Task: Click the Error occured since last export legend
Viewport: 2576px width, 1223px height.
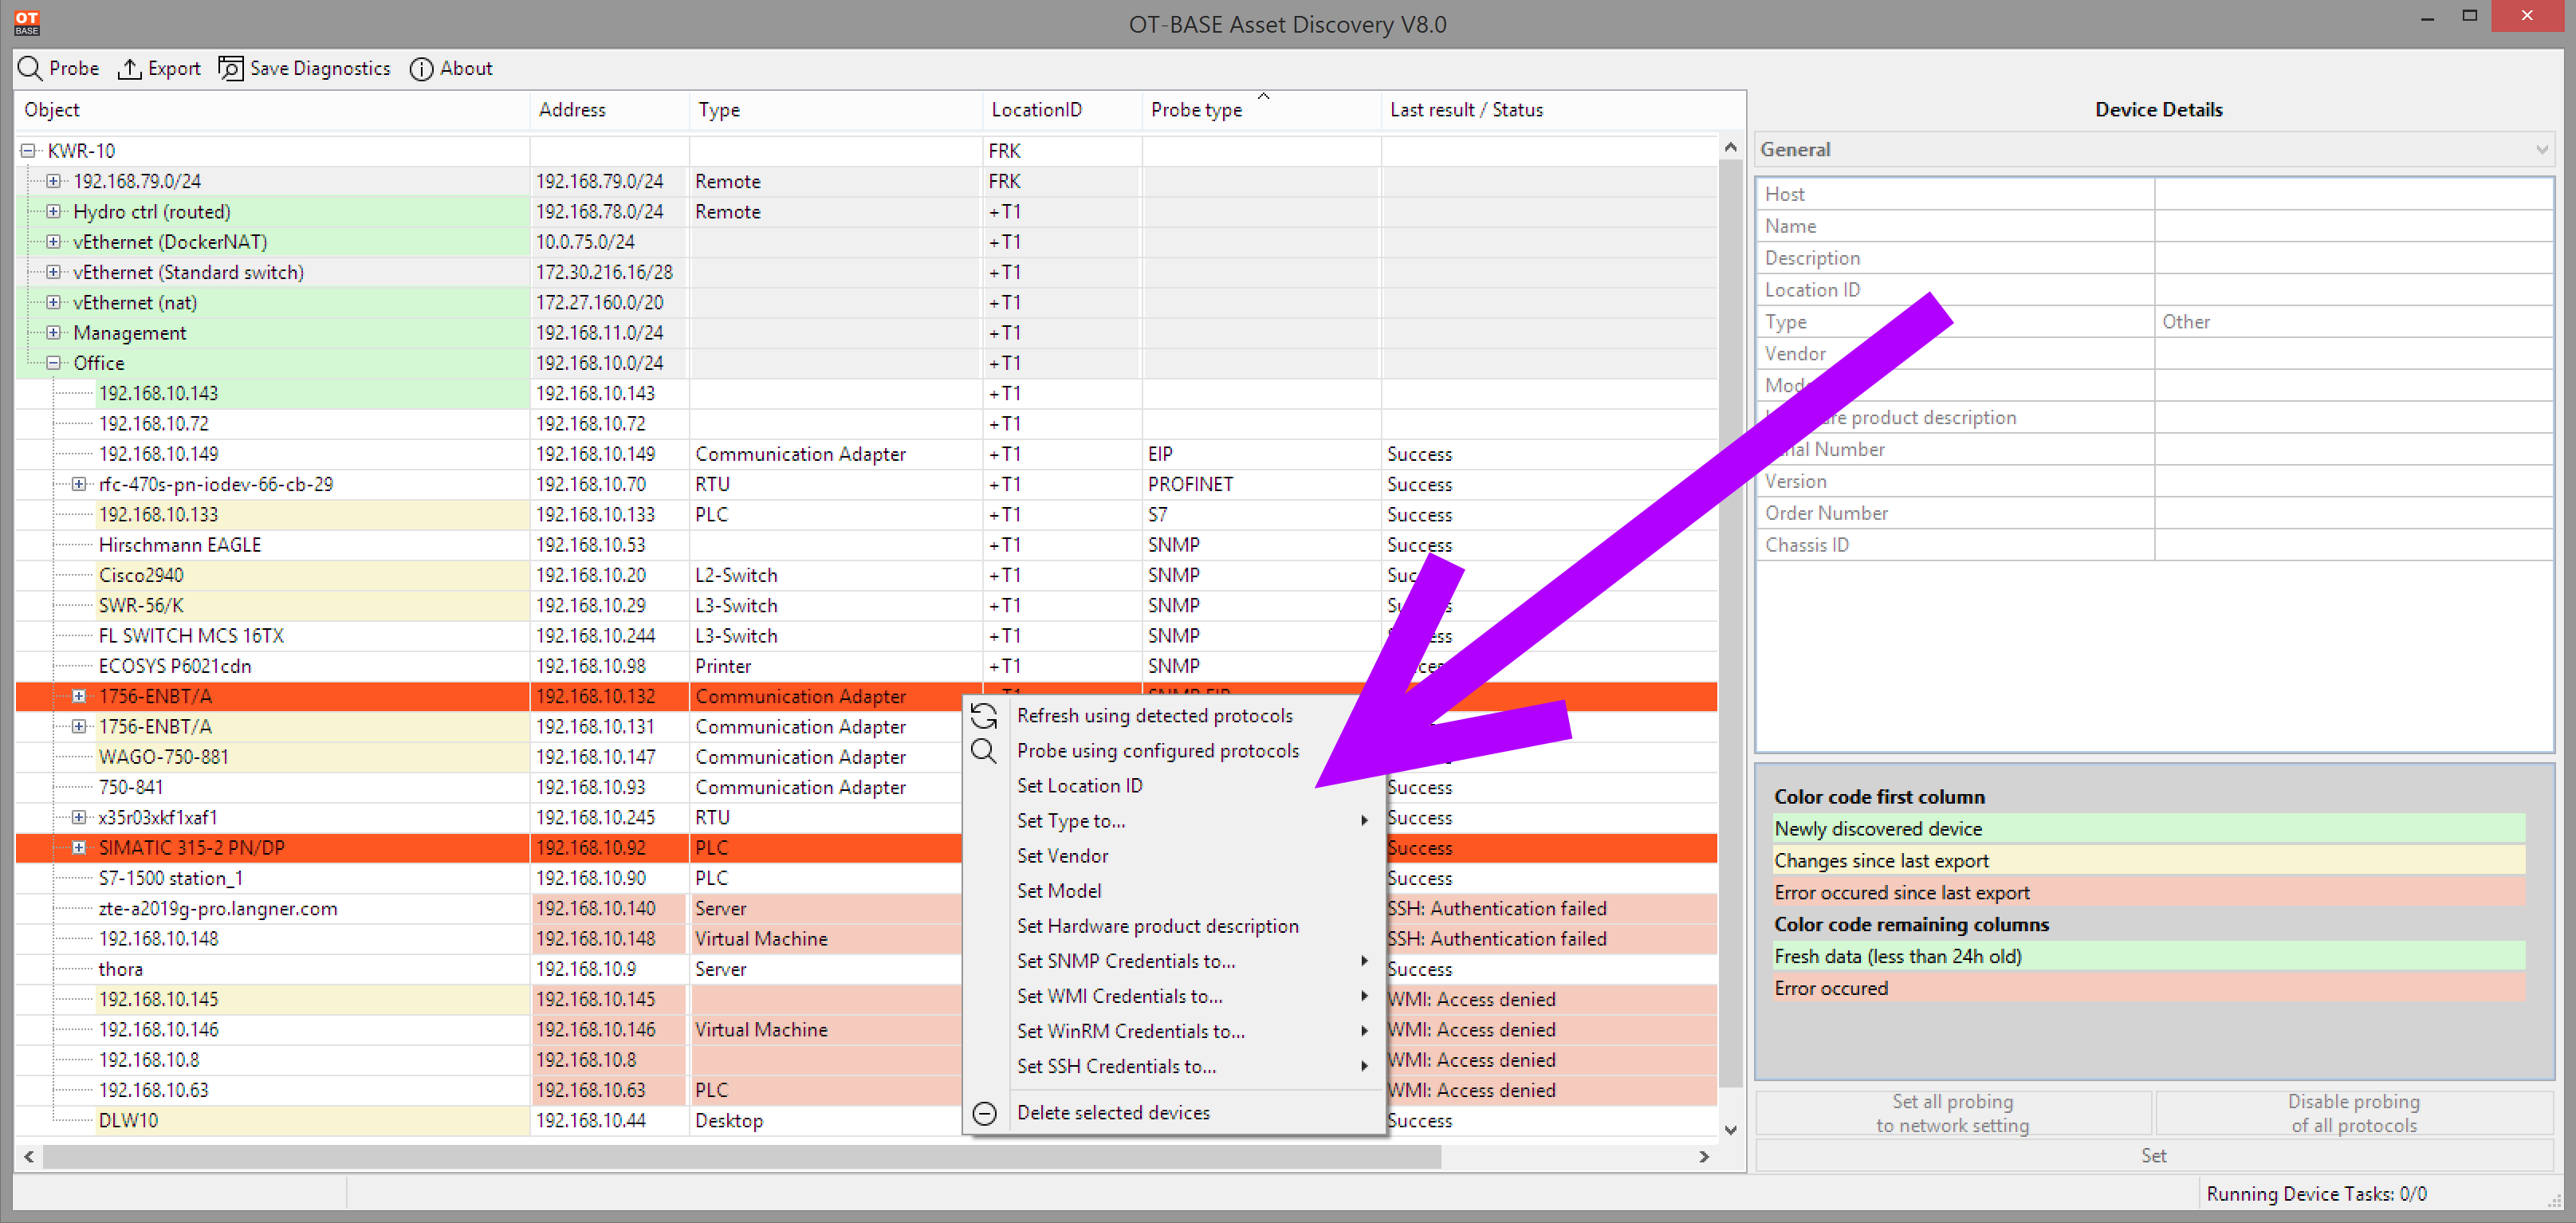Action: click(x=2148, y=893)
